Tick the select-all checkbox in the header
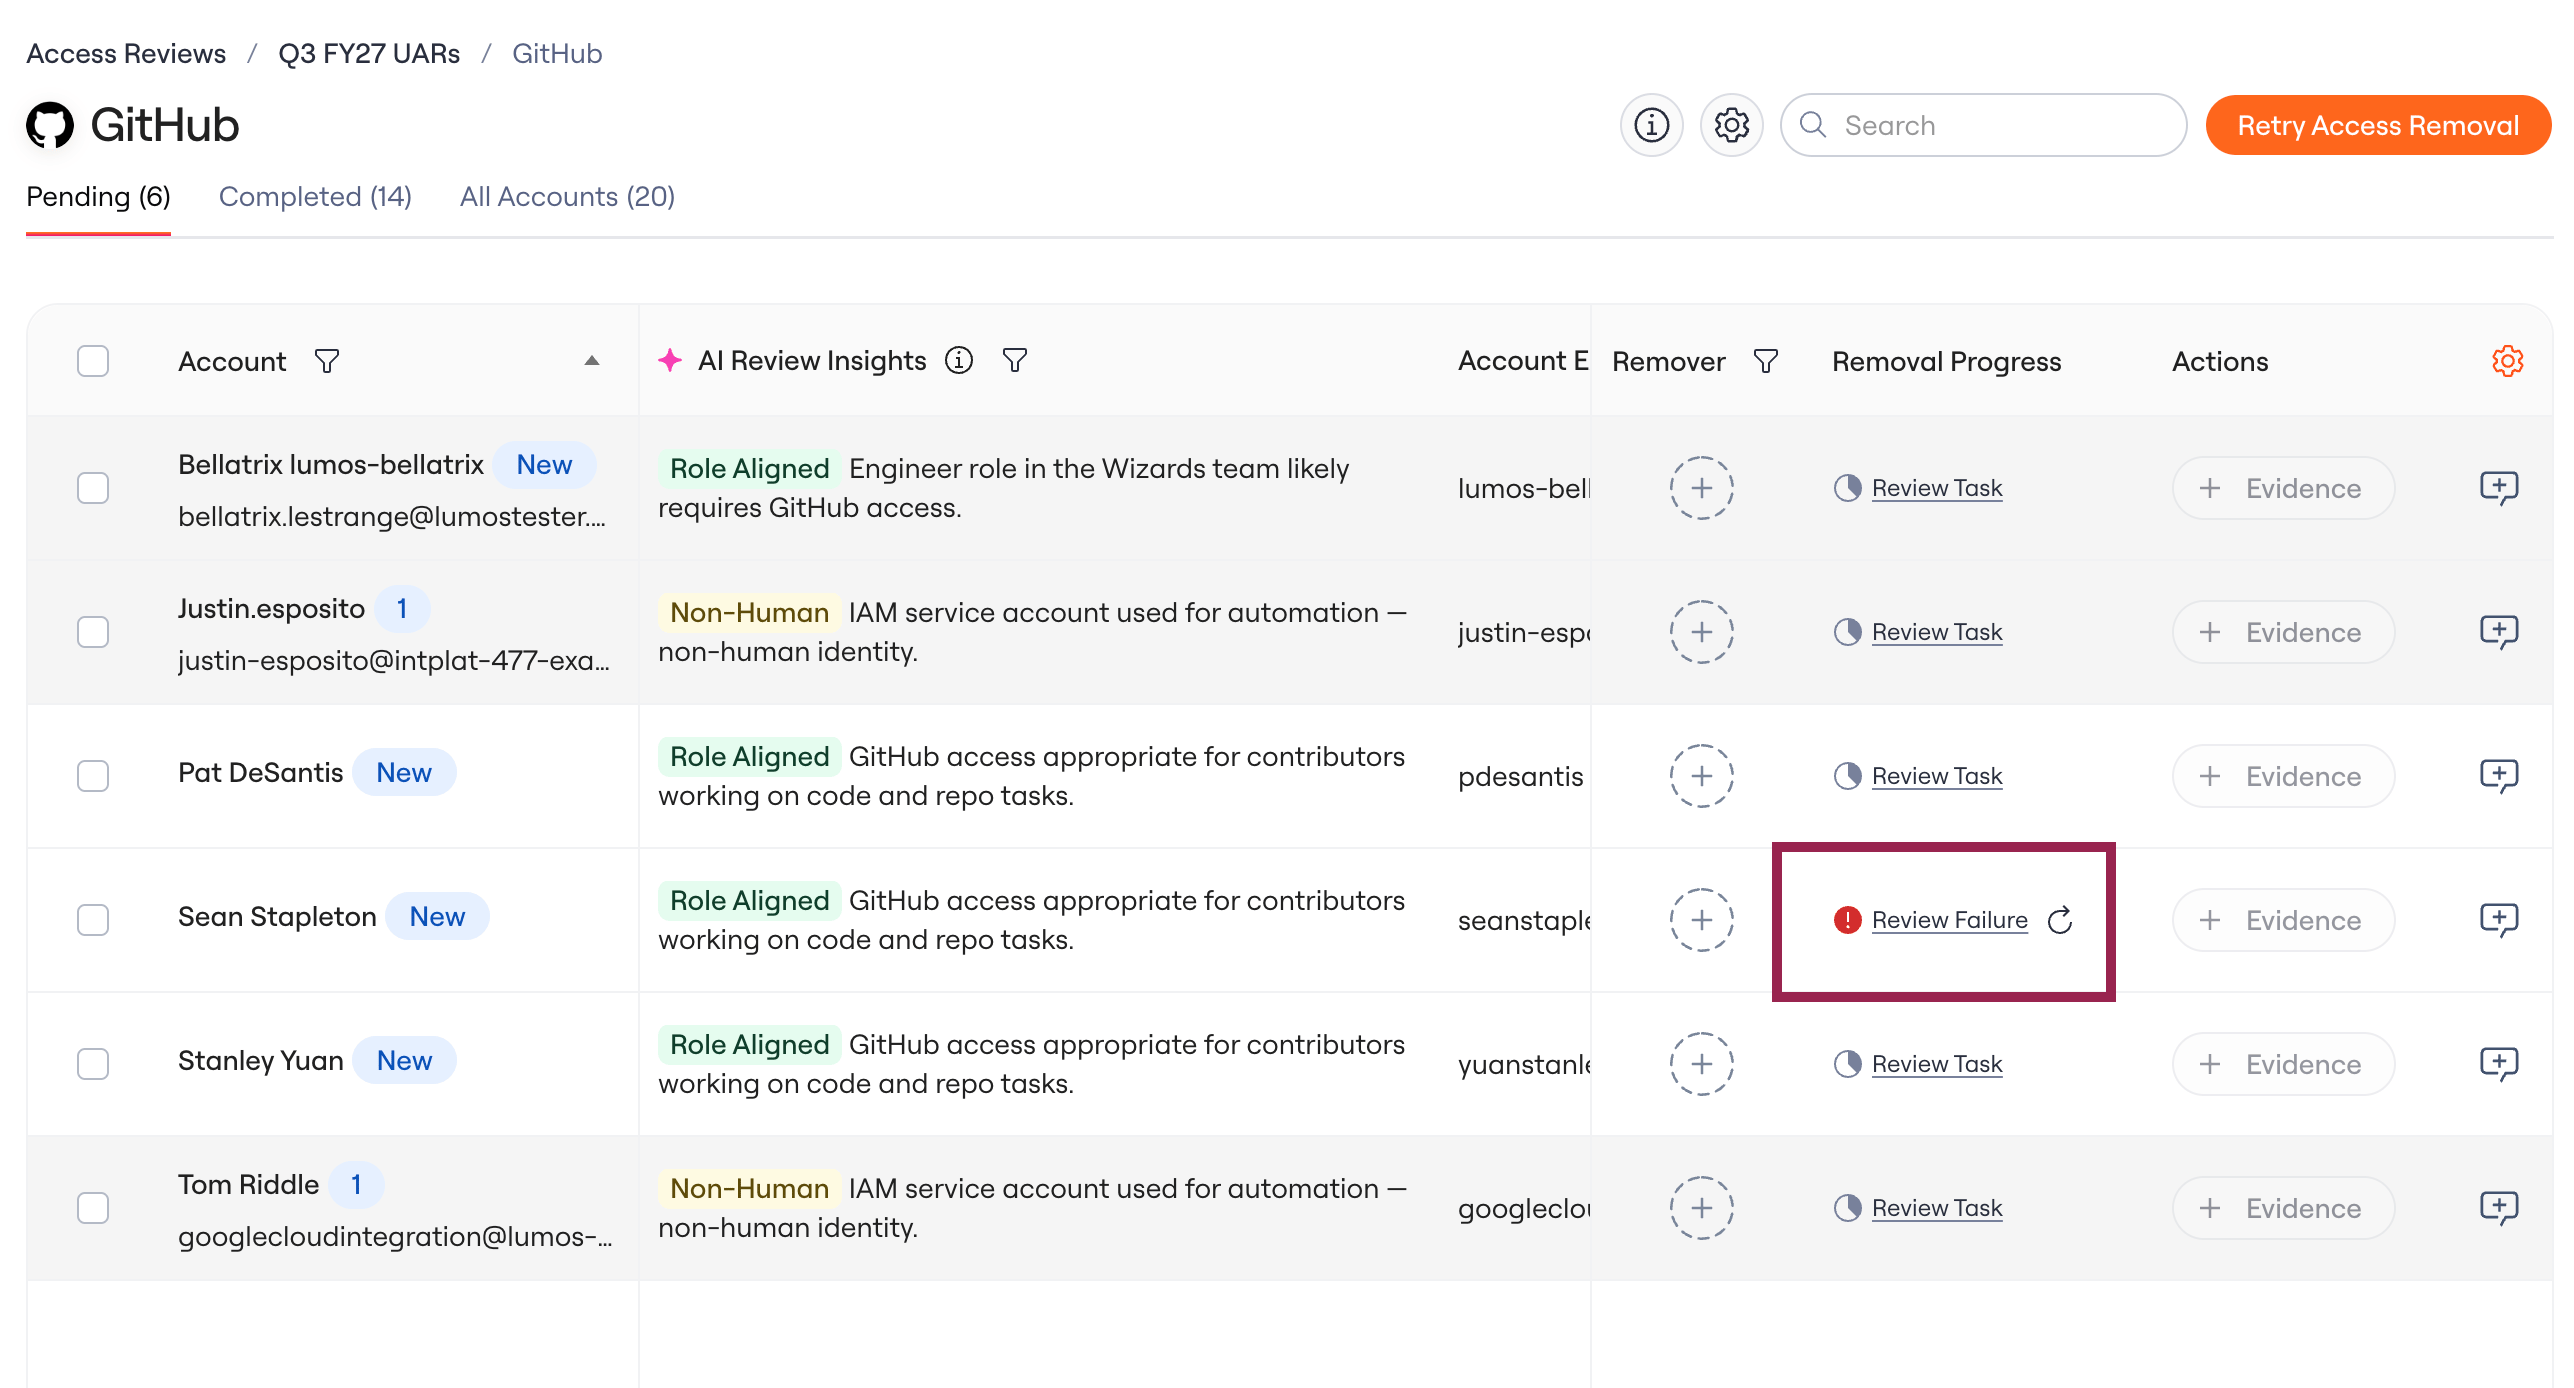 click(93, 361)
